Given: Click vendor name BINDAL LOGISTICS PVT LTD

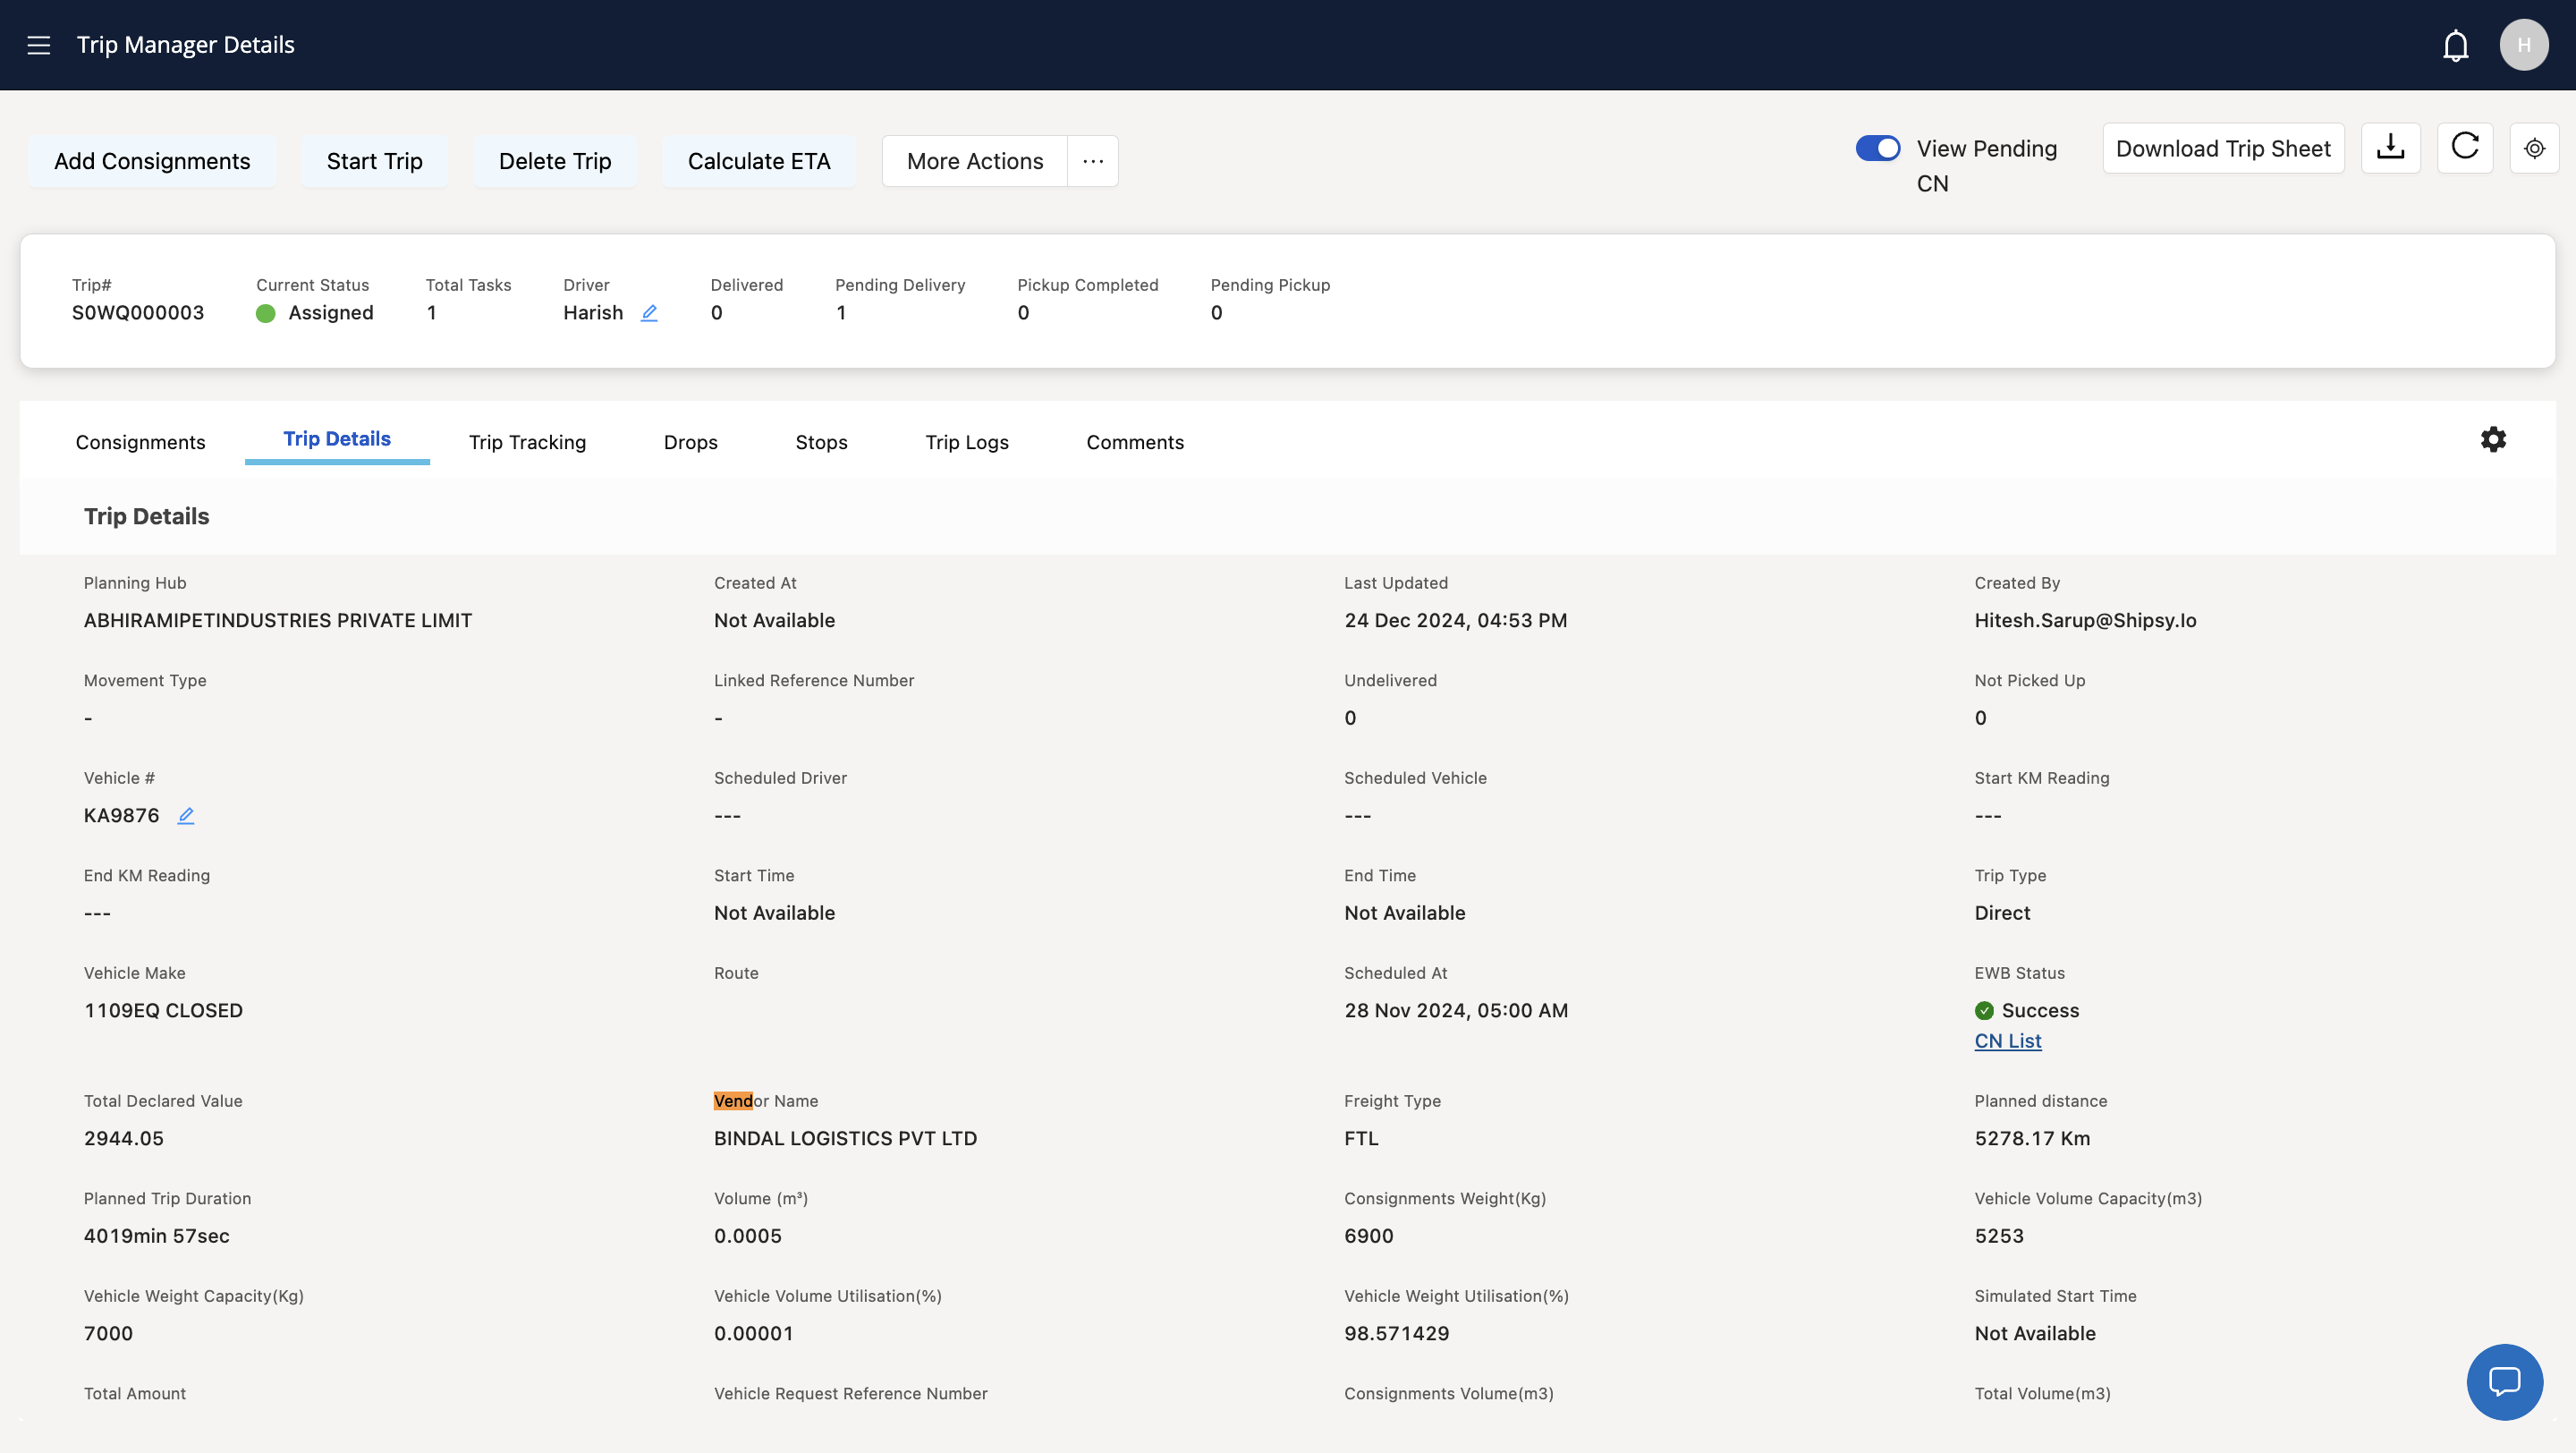Looking at the screenshot, I should click(845, 1139).
